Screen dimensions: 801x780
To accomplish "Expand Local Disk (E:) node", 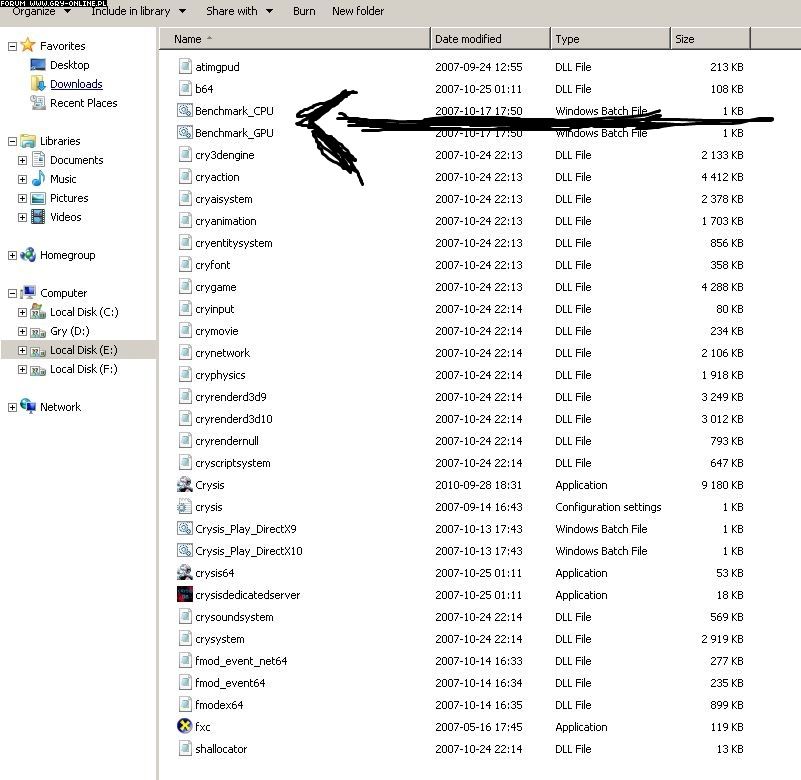I will 22,350.
